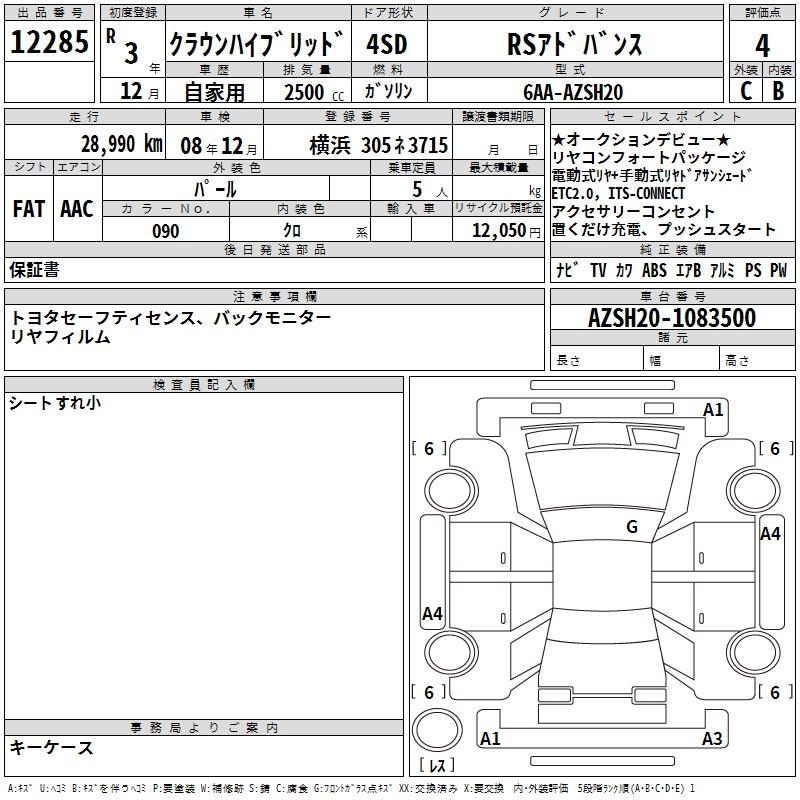800x800 pixels.
Task: Select the キーケース office notice
Action: coord(52,747)
